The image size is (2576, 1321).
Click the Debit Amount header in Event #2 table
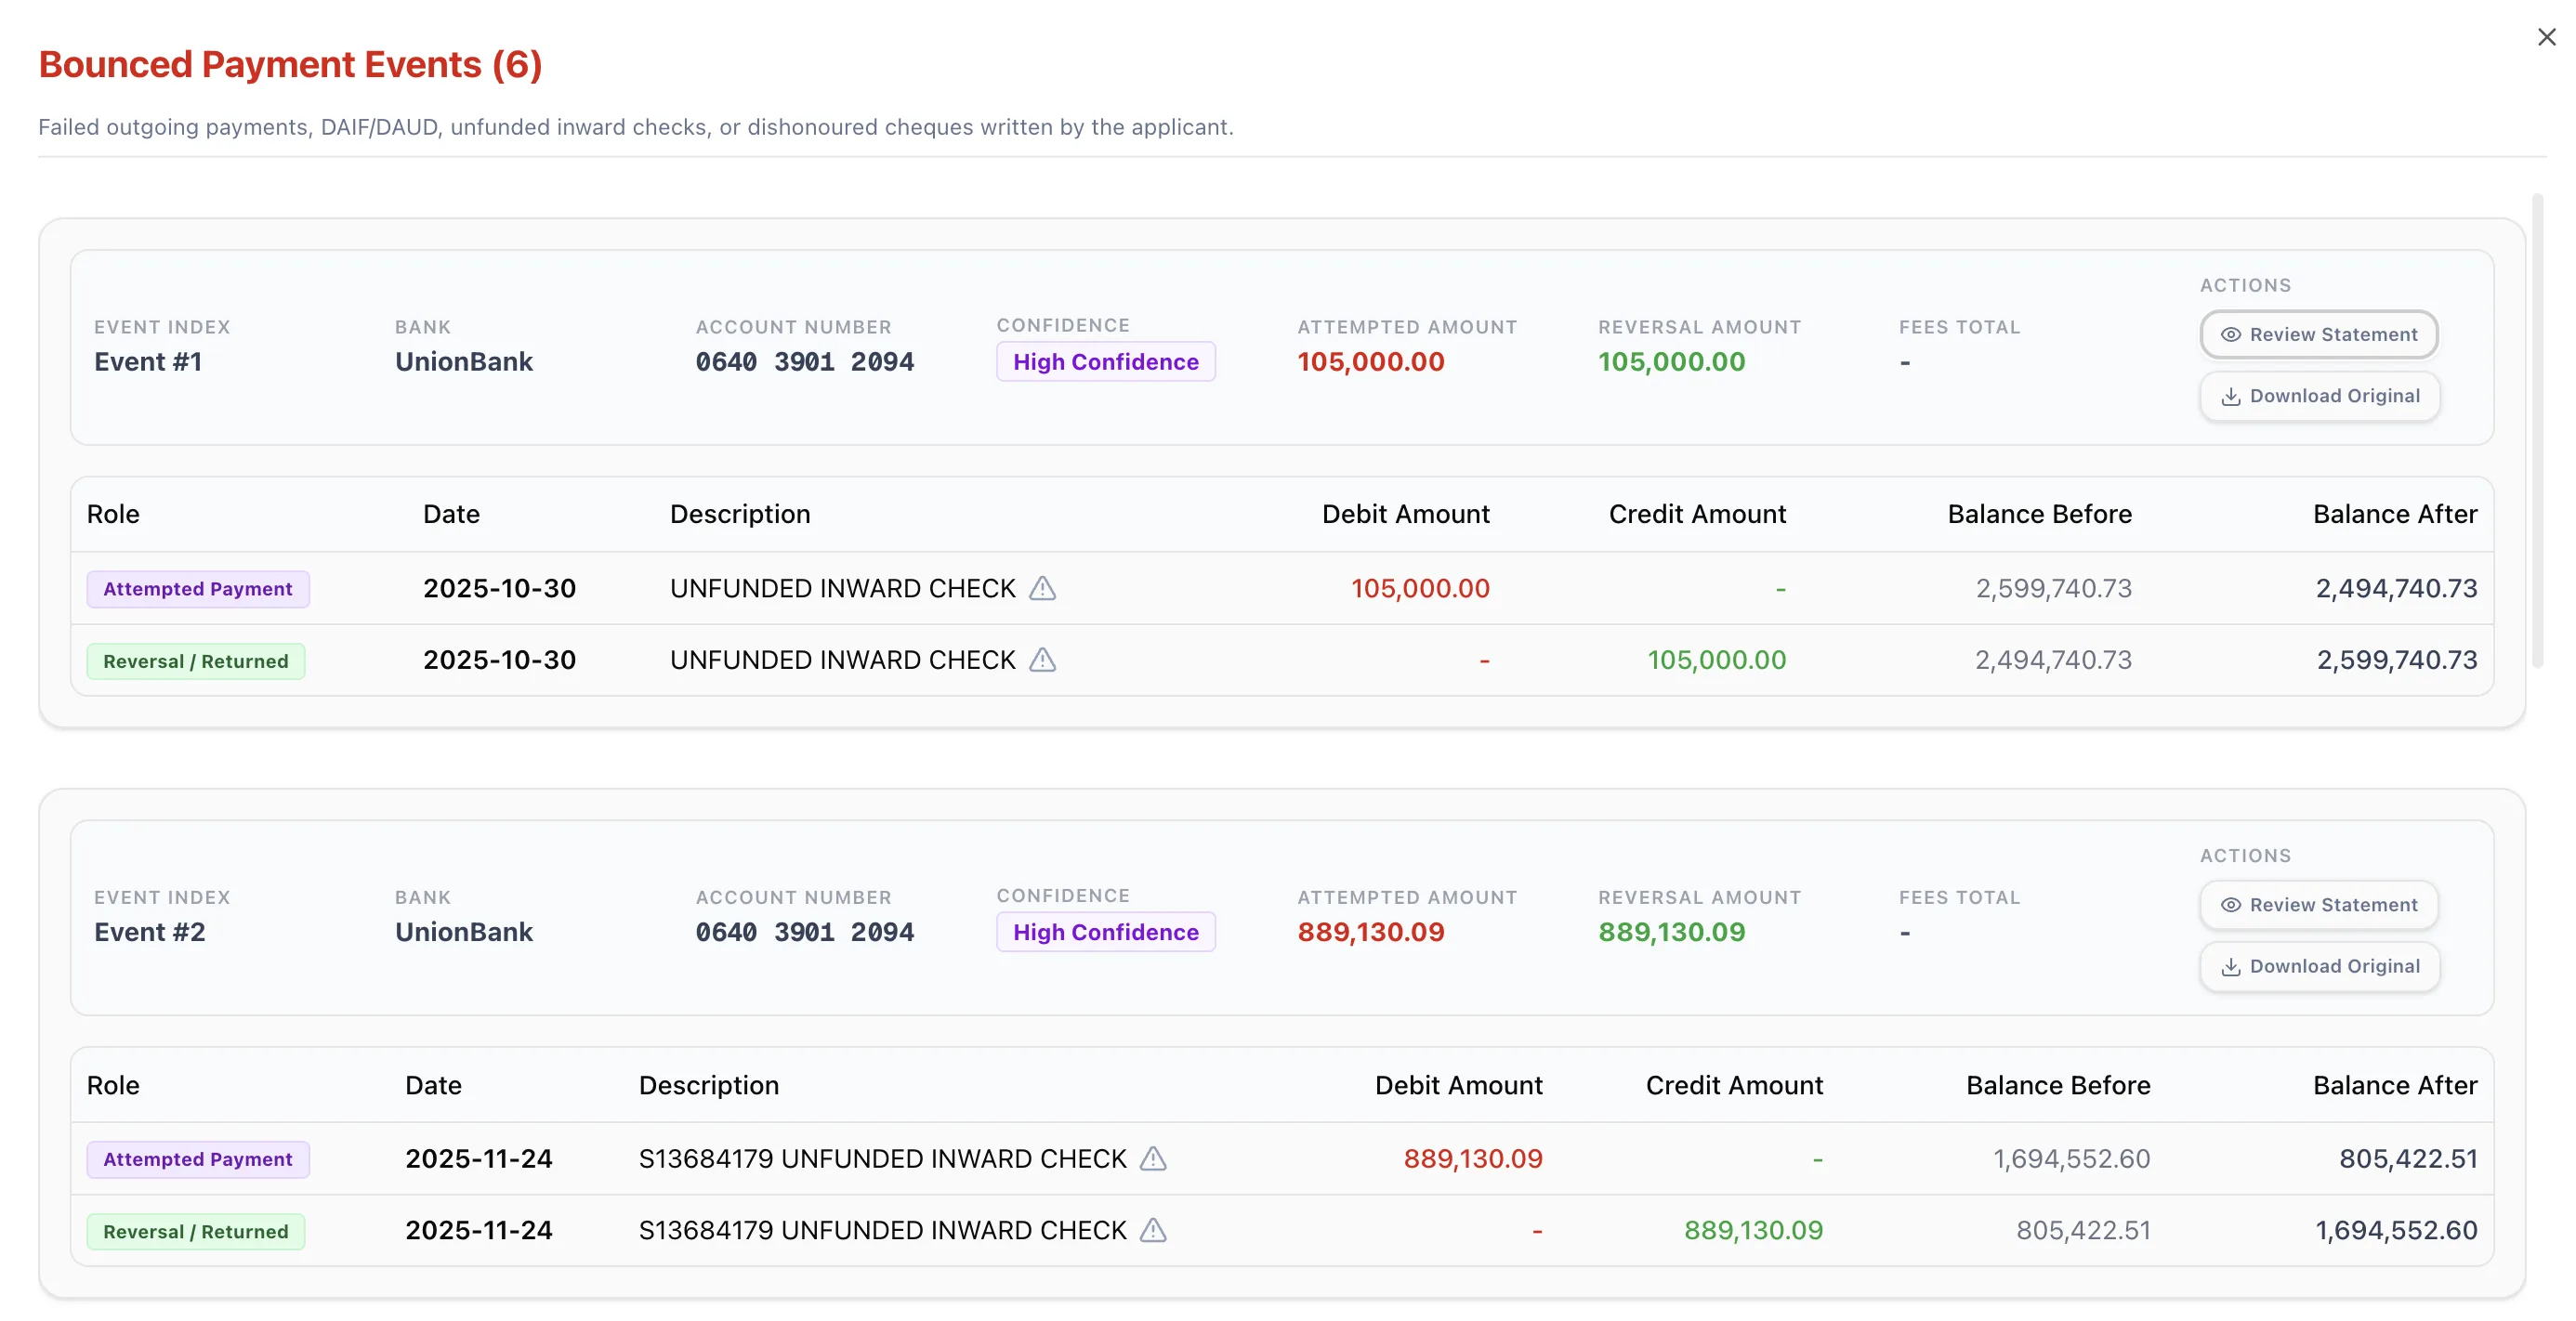tap(1458, 1085)
